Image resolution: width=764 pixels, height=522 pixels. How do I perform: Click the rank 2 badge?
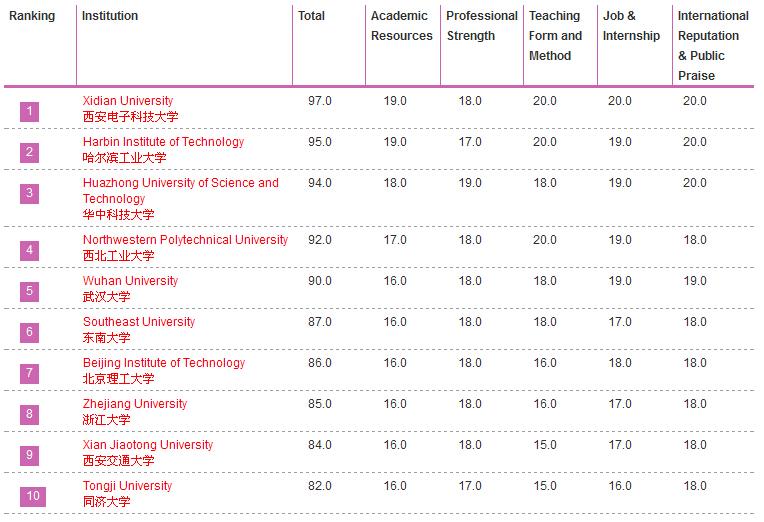(29, 153)
